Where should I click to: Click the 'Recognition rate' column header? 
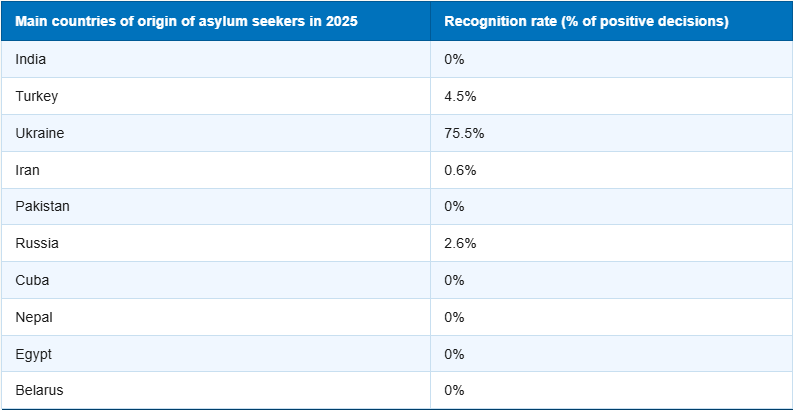click(x=586, y=21)
